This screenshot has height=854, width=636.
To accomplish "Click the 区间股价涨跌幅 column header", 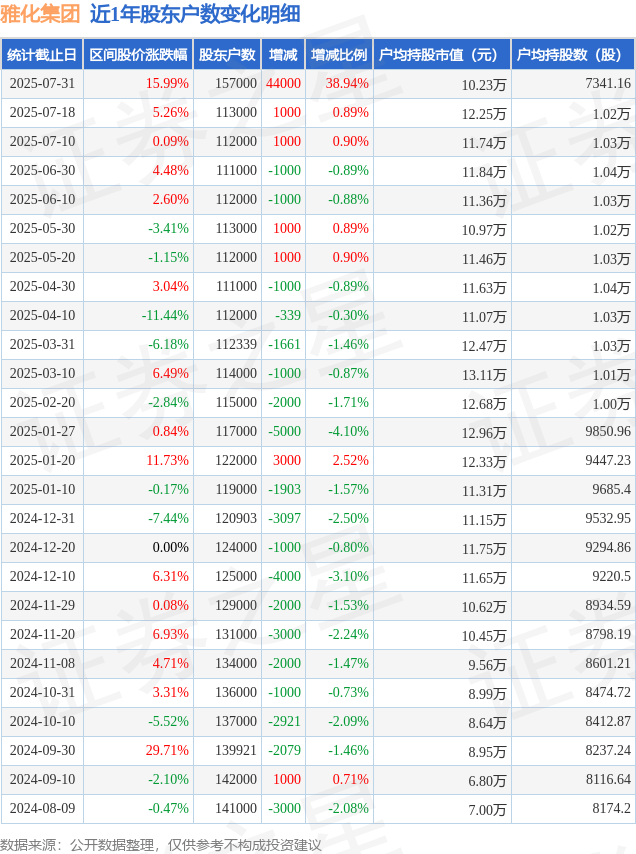I will click(138, 54).
